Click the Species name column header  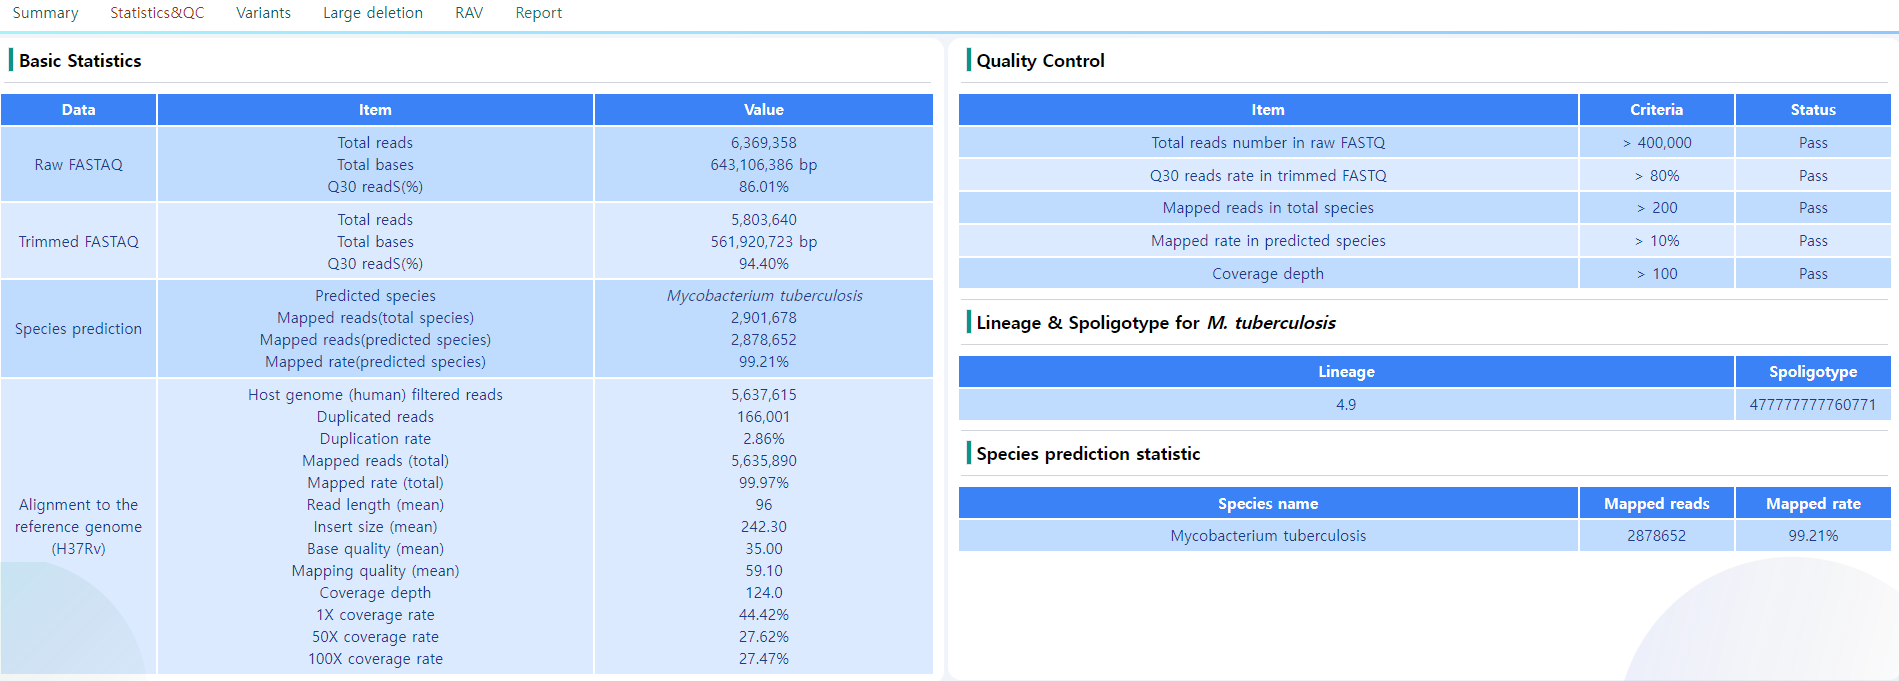coord(1268,504)
